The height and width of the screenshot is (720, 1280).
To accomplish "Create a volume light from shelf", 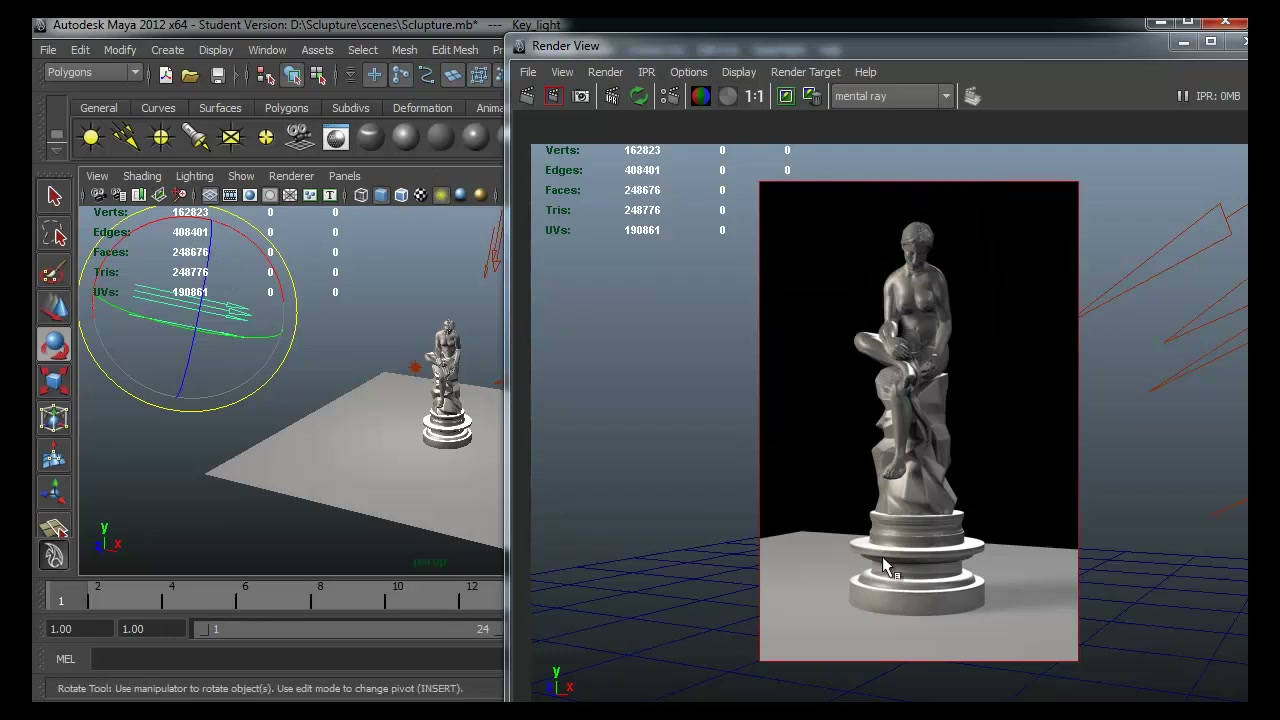I will pyautogui.click(x=266, y=137).
